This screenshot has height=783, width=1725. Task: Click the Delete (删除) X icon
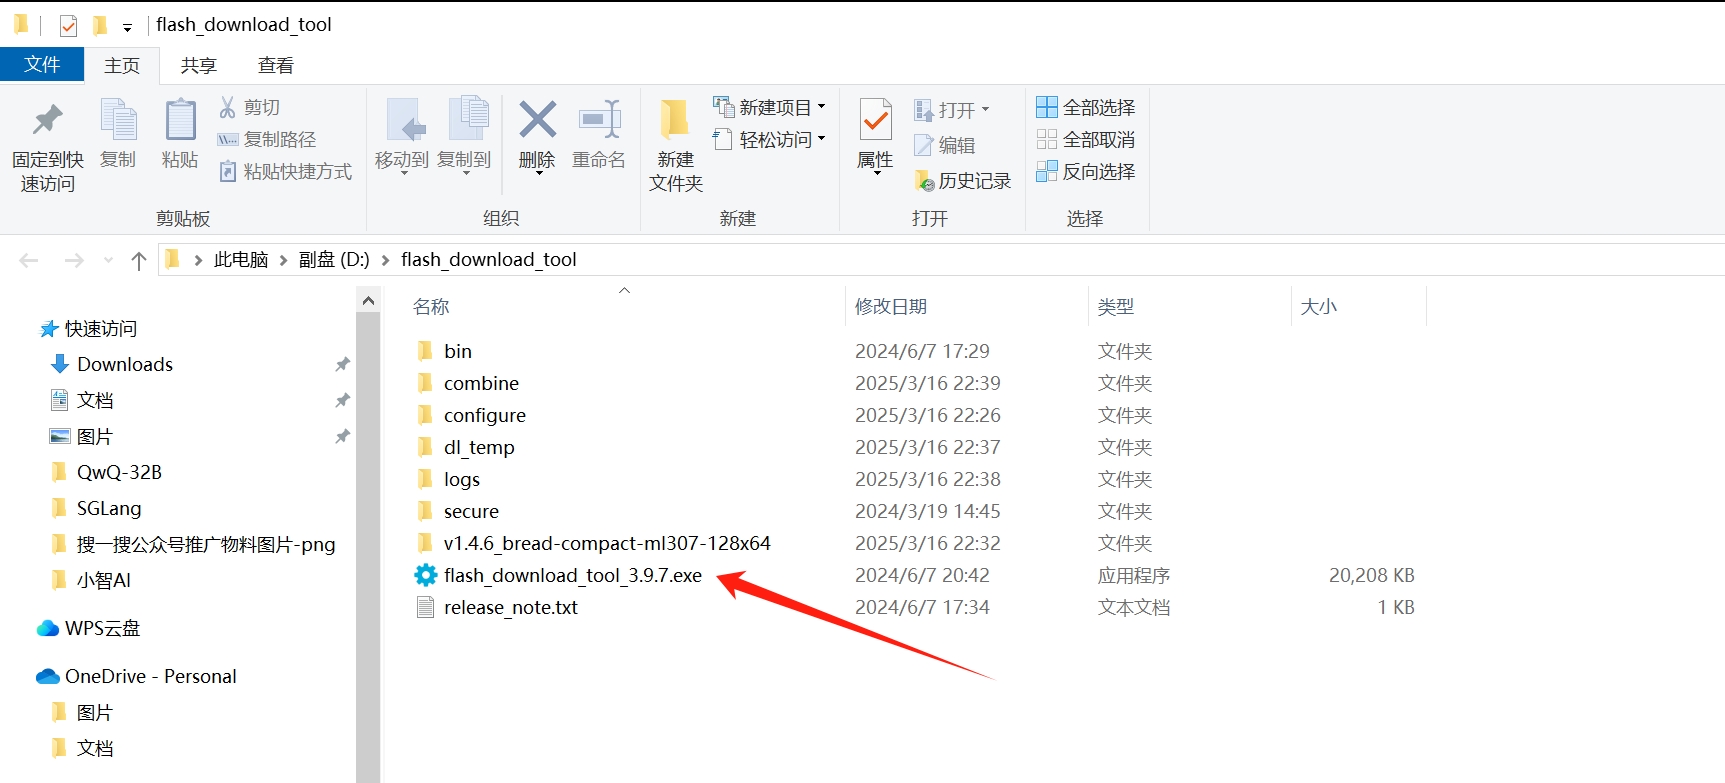[537, 120]
